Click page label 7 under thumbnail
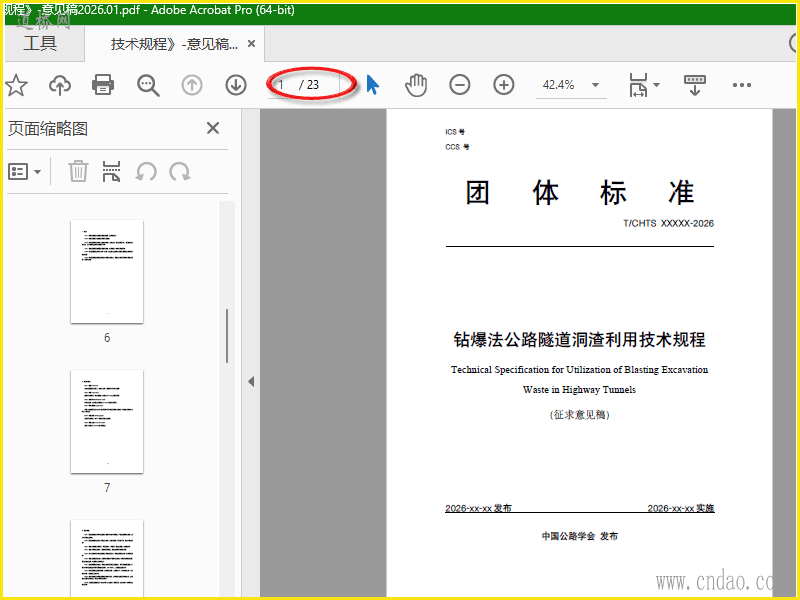Image resolution: width=800 pixels, height=600 pixels. pyautogui.click(x=107, y=487)
